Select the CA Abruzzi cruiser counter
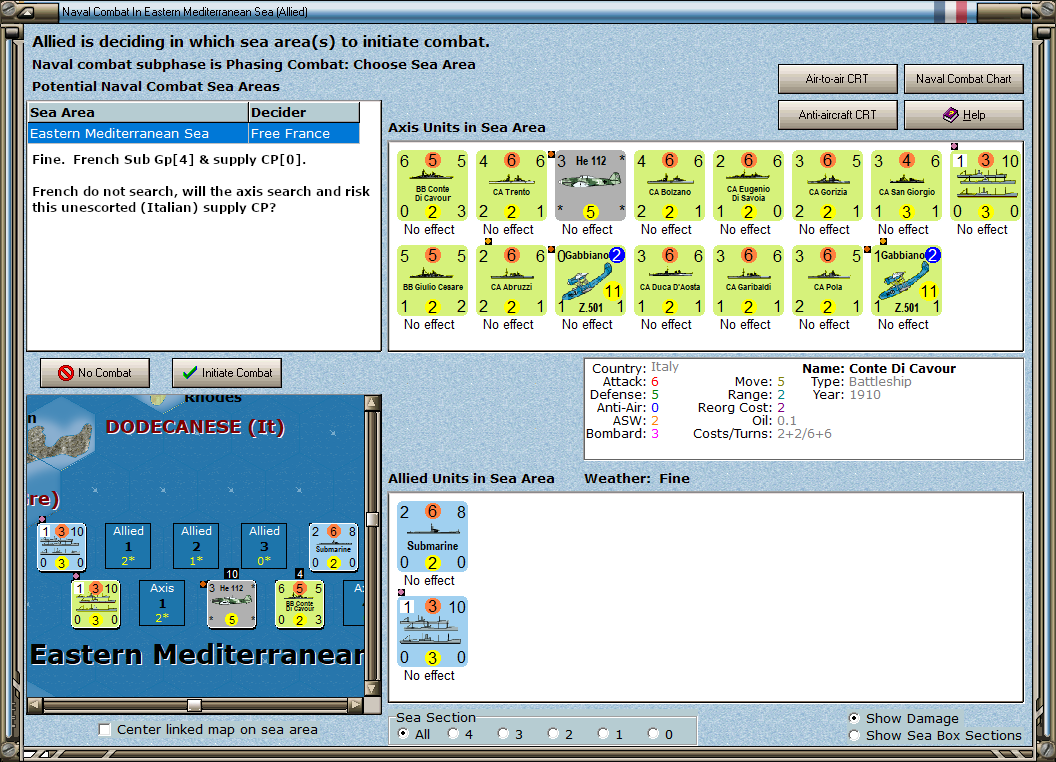1056x762 pixels. pos(511,281)
